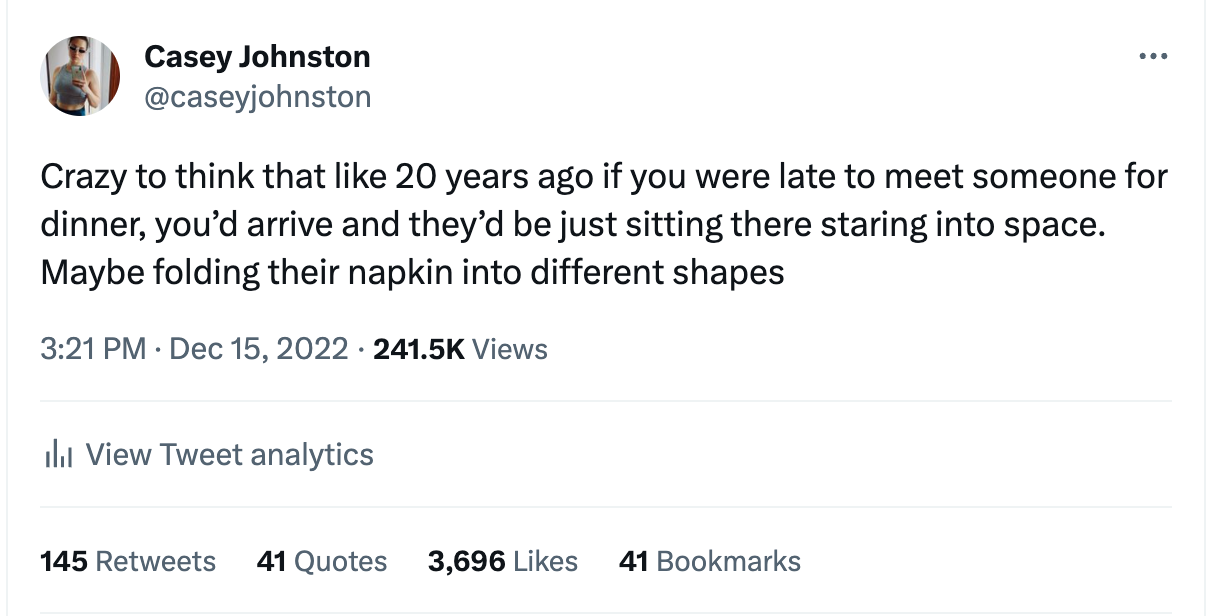1206x616 pixels.
Task: Open Casey Johnston's profile picture
Action: [80, 76]
